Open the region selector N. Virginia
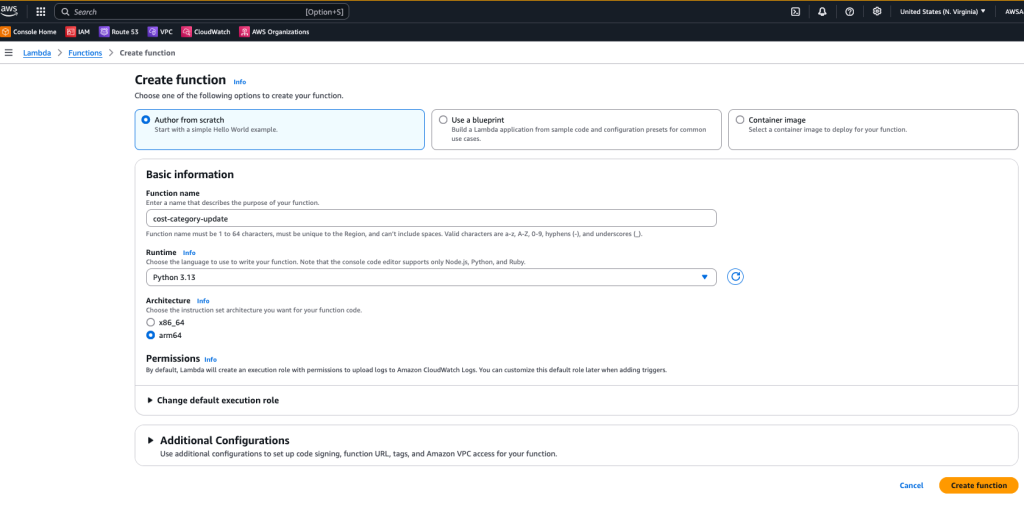 tap(942, 12)
